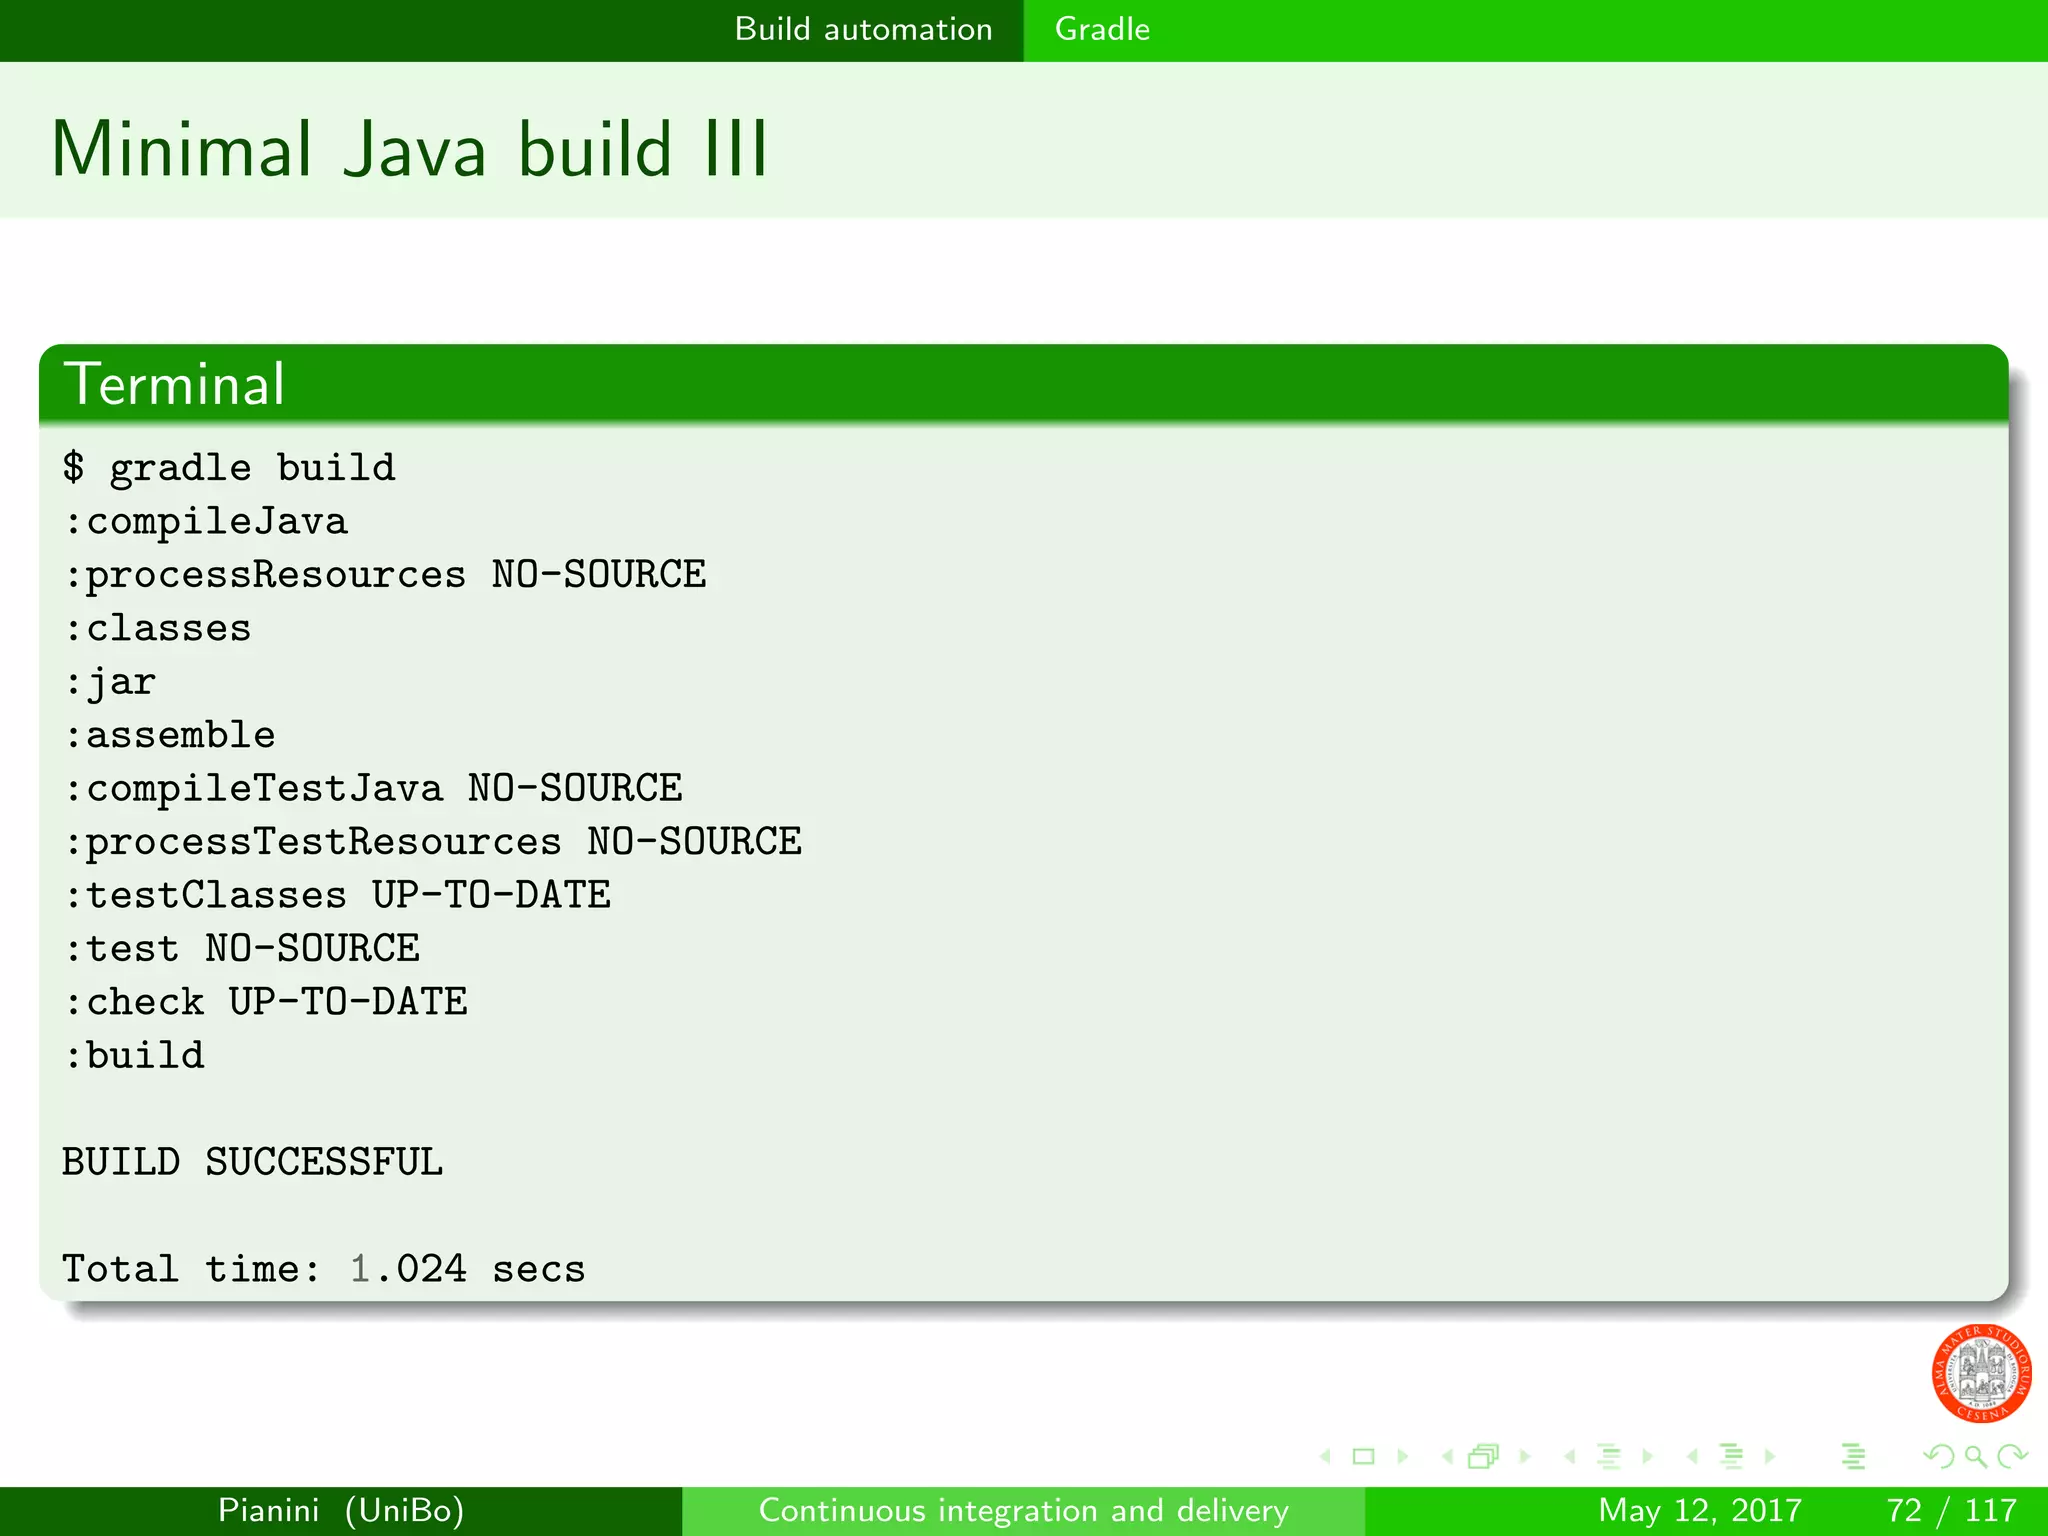This screenshot has width=2048, height=1536.
Task: Jump to next section arrow
Action: click(x=1770, y=1457)
